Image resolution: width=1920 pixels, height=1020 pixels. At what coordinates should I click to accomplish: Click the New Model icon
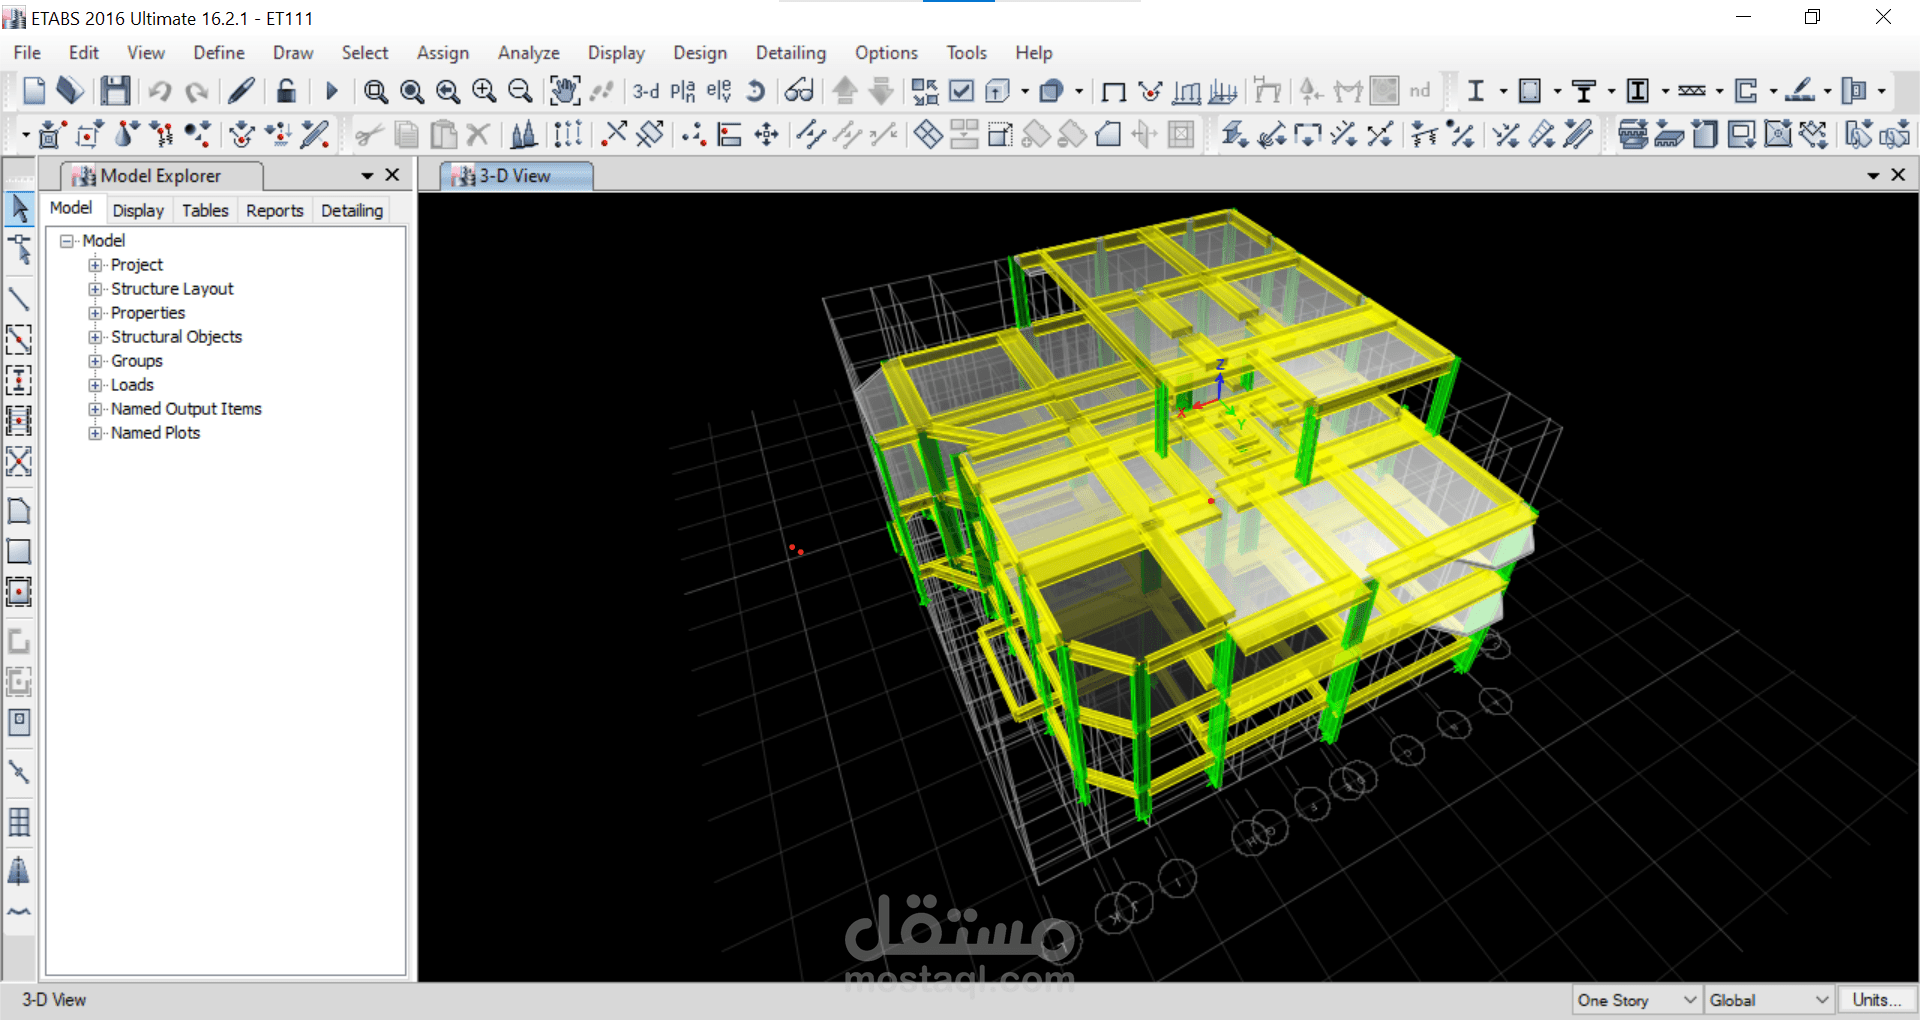pos(34,91)
